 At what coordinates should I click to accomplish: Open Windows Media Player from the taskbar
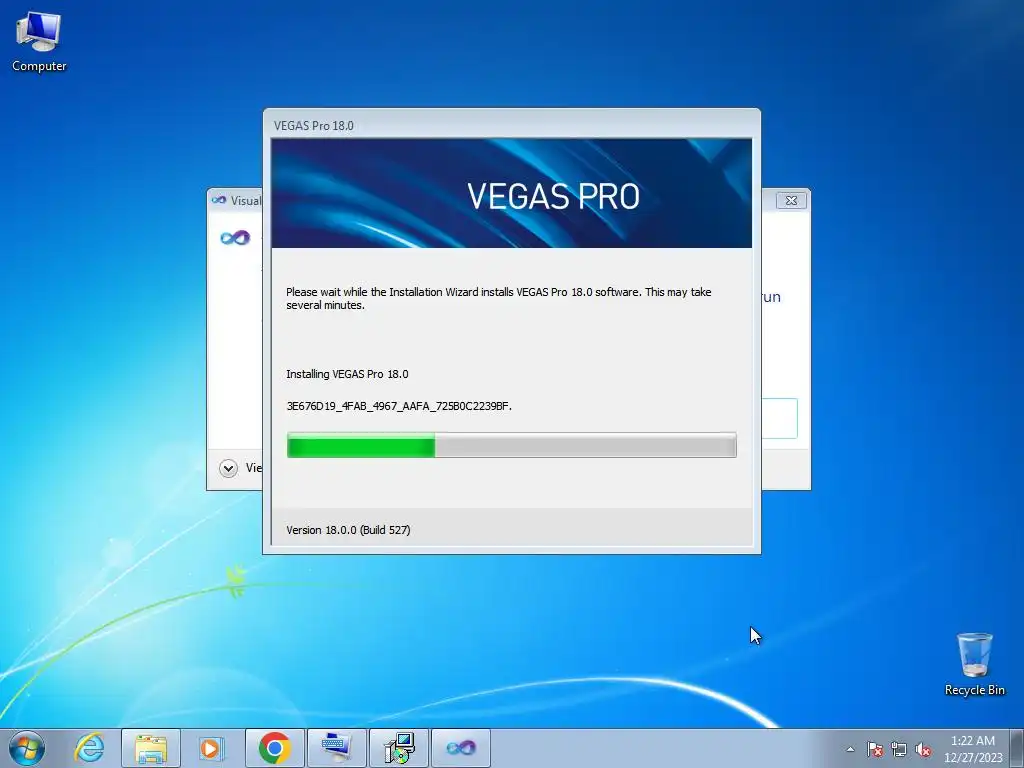click(211, 748)
